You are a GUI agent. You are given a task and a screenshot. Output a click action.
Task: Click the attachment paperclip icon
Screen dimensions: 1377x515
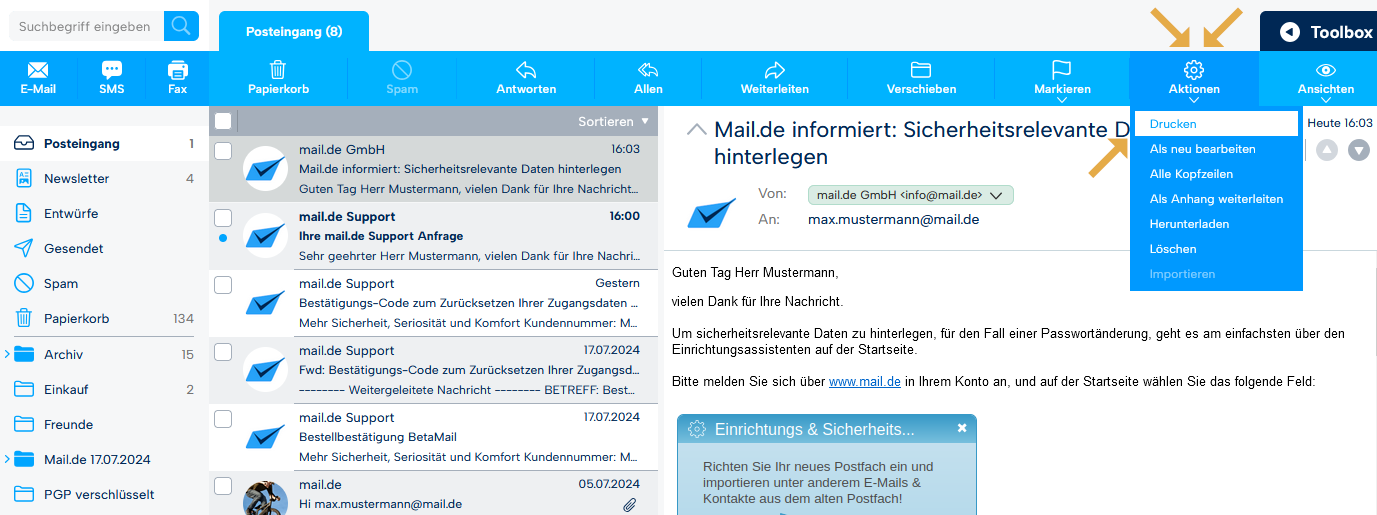pos(630,505)
